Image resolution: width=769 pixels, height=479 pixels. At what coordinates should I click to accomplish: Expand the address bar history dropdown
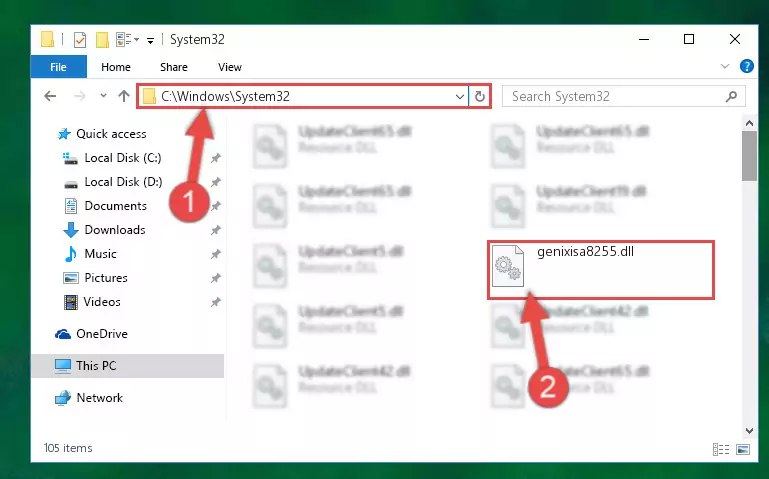460,97
